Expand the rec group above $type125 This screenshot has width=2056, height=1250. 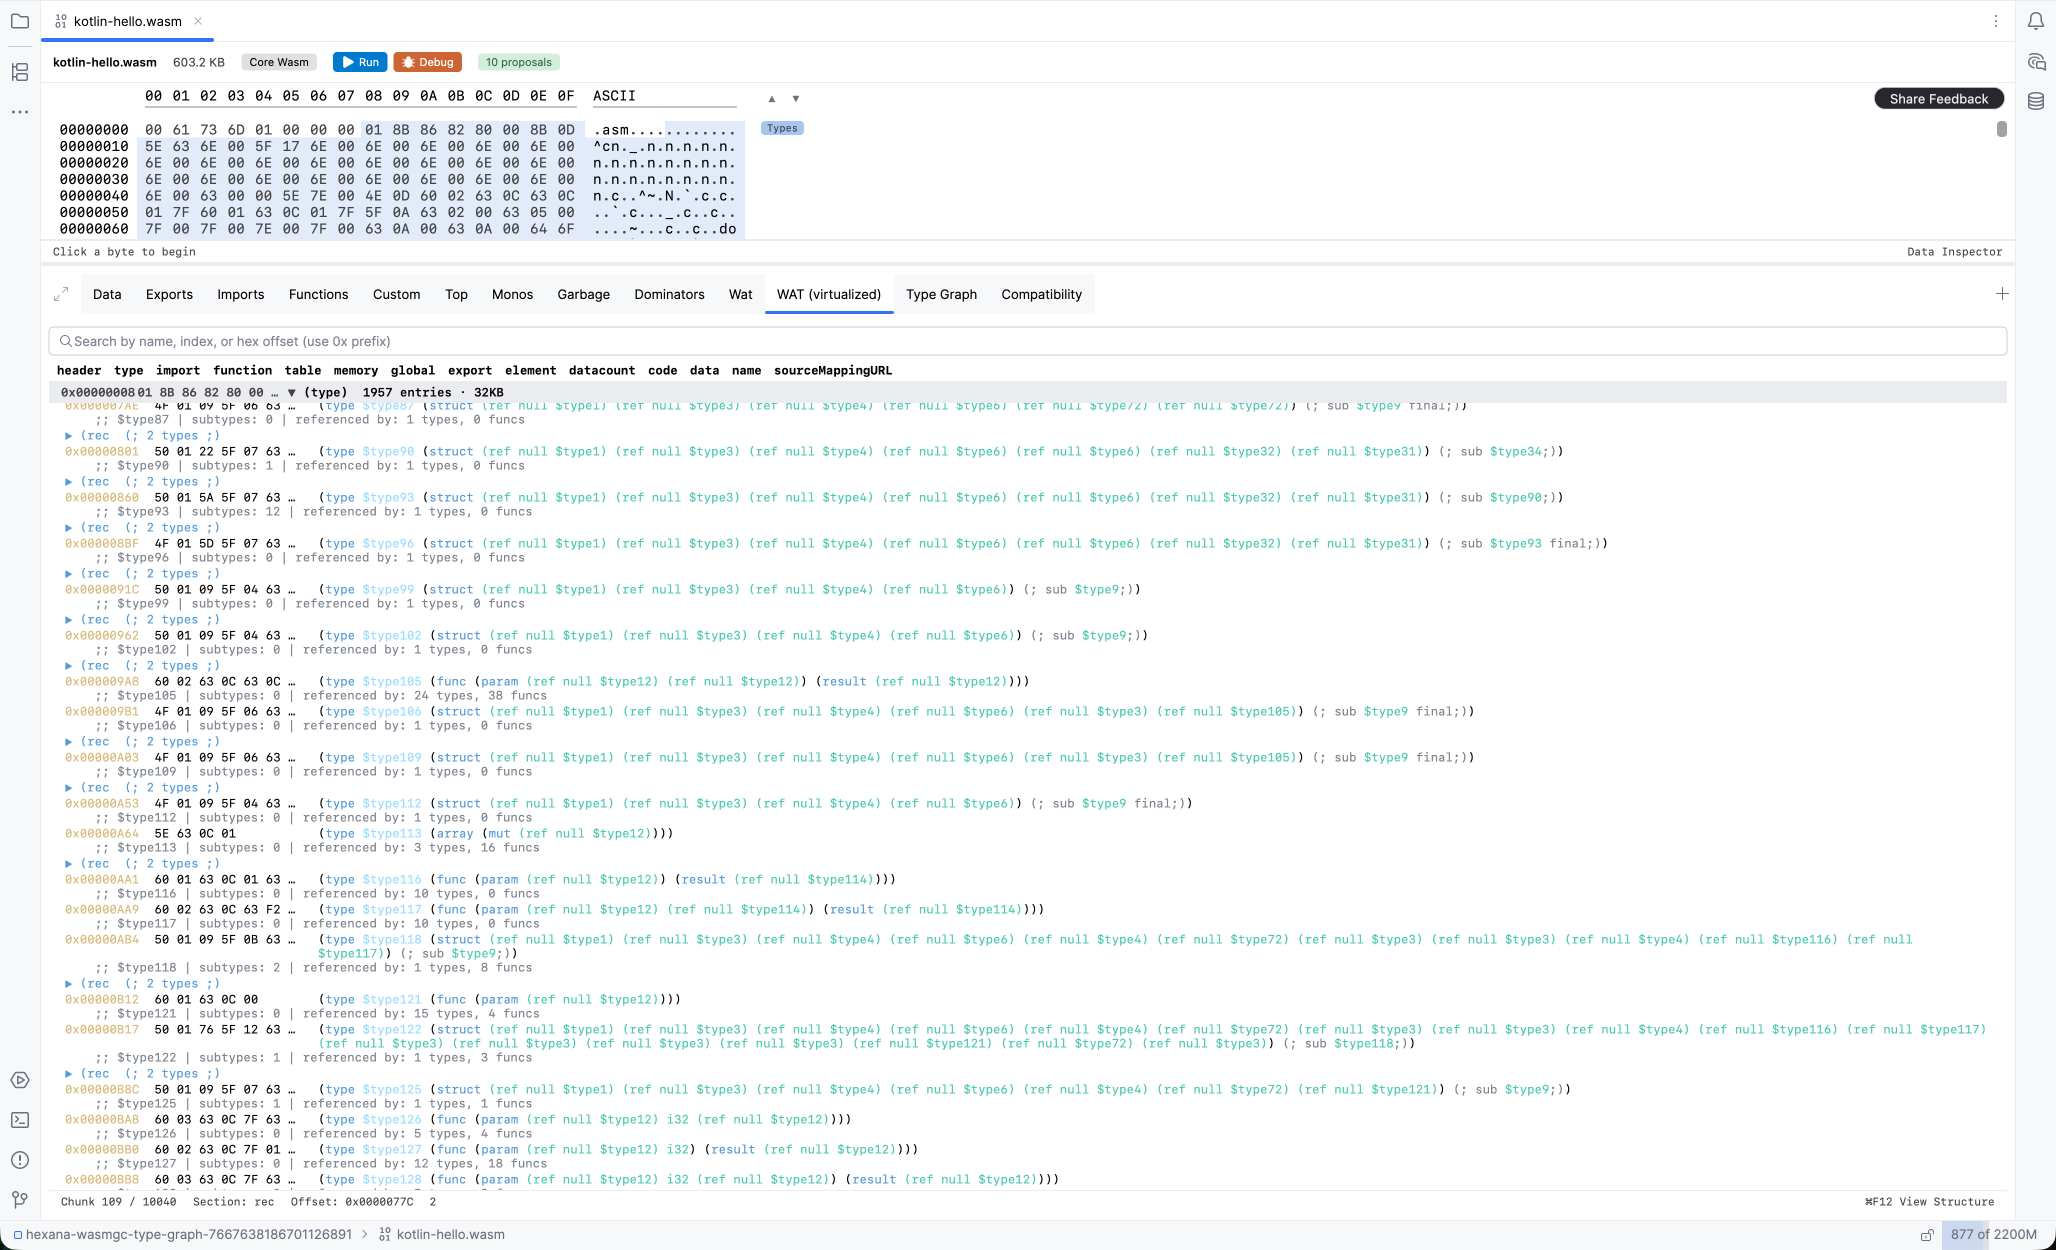click(x=68, y=1074)
